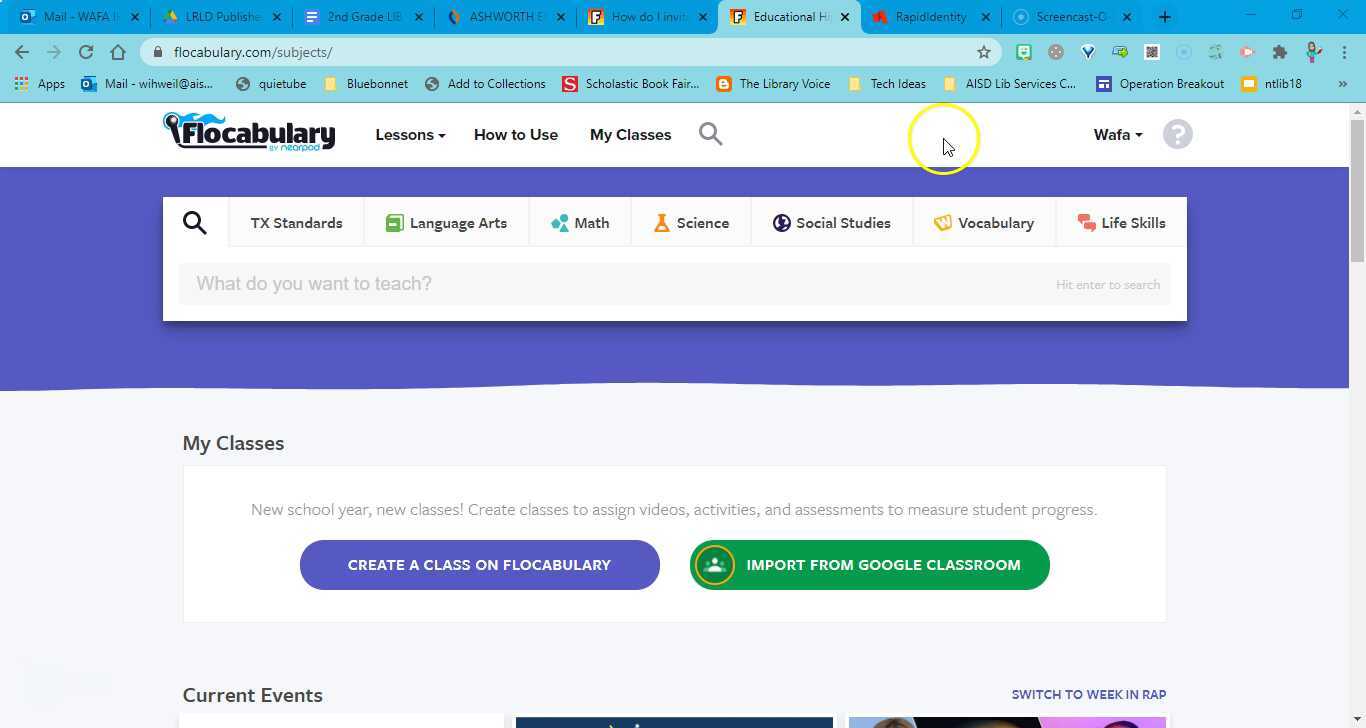
Task: Click the help question mark icon
Action: [1177, 133]
